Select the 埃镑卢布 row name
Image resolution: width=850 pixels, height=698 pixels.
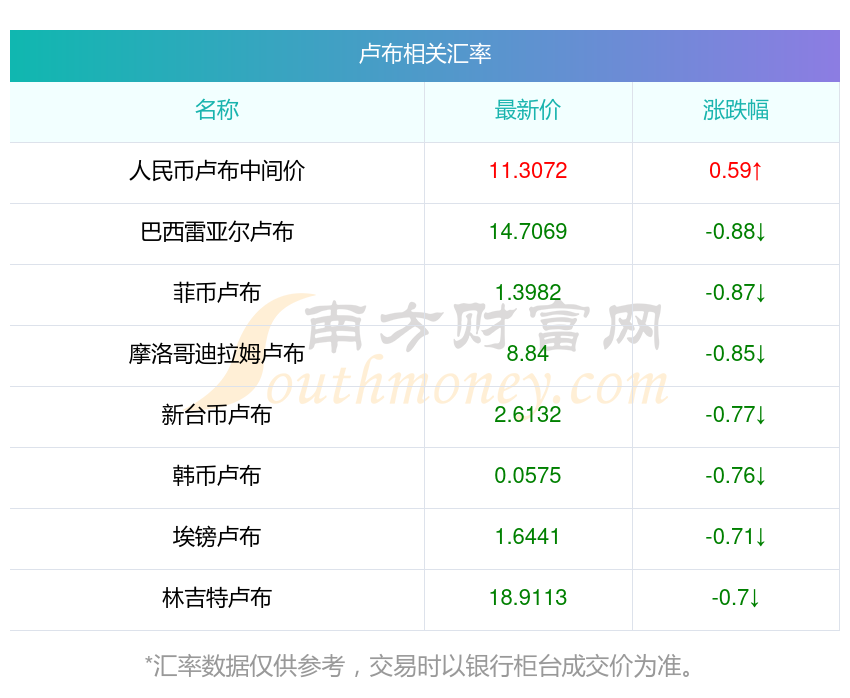pyautogui.click(x=217, y=537)
